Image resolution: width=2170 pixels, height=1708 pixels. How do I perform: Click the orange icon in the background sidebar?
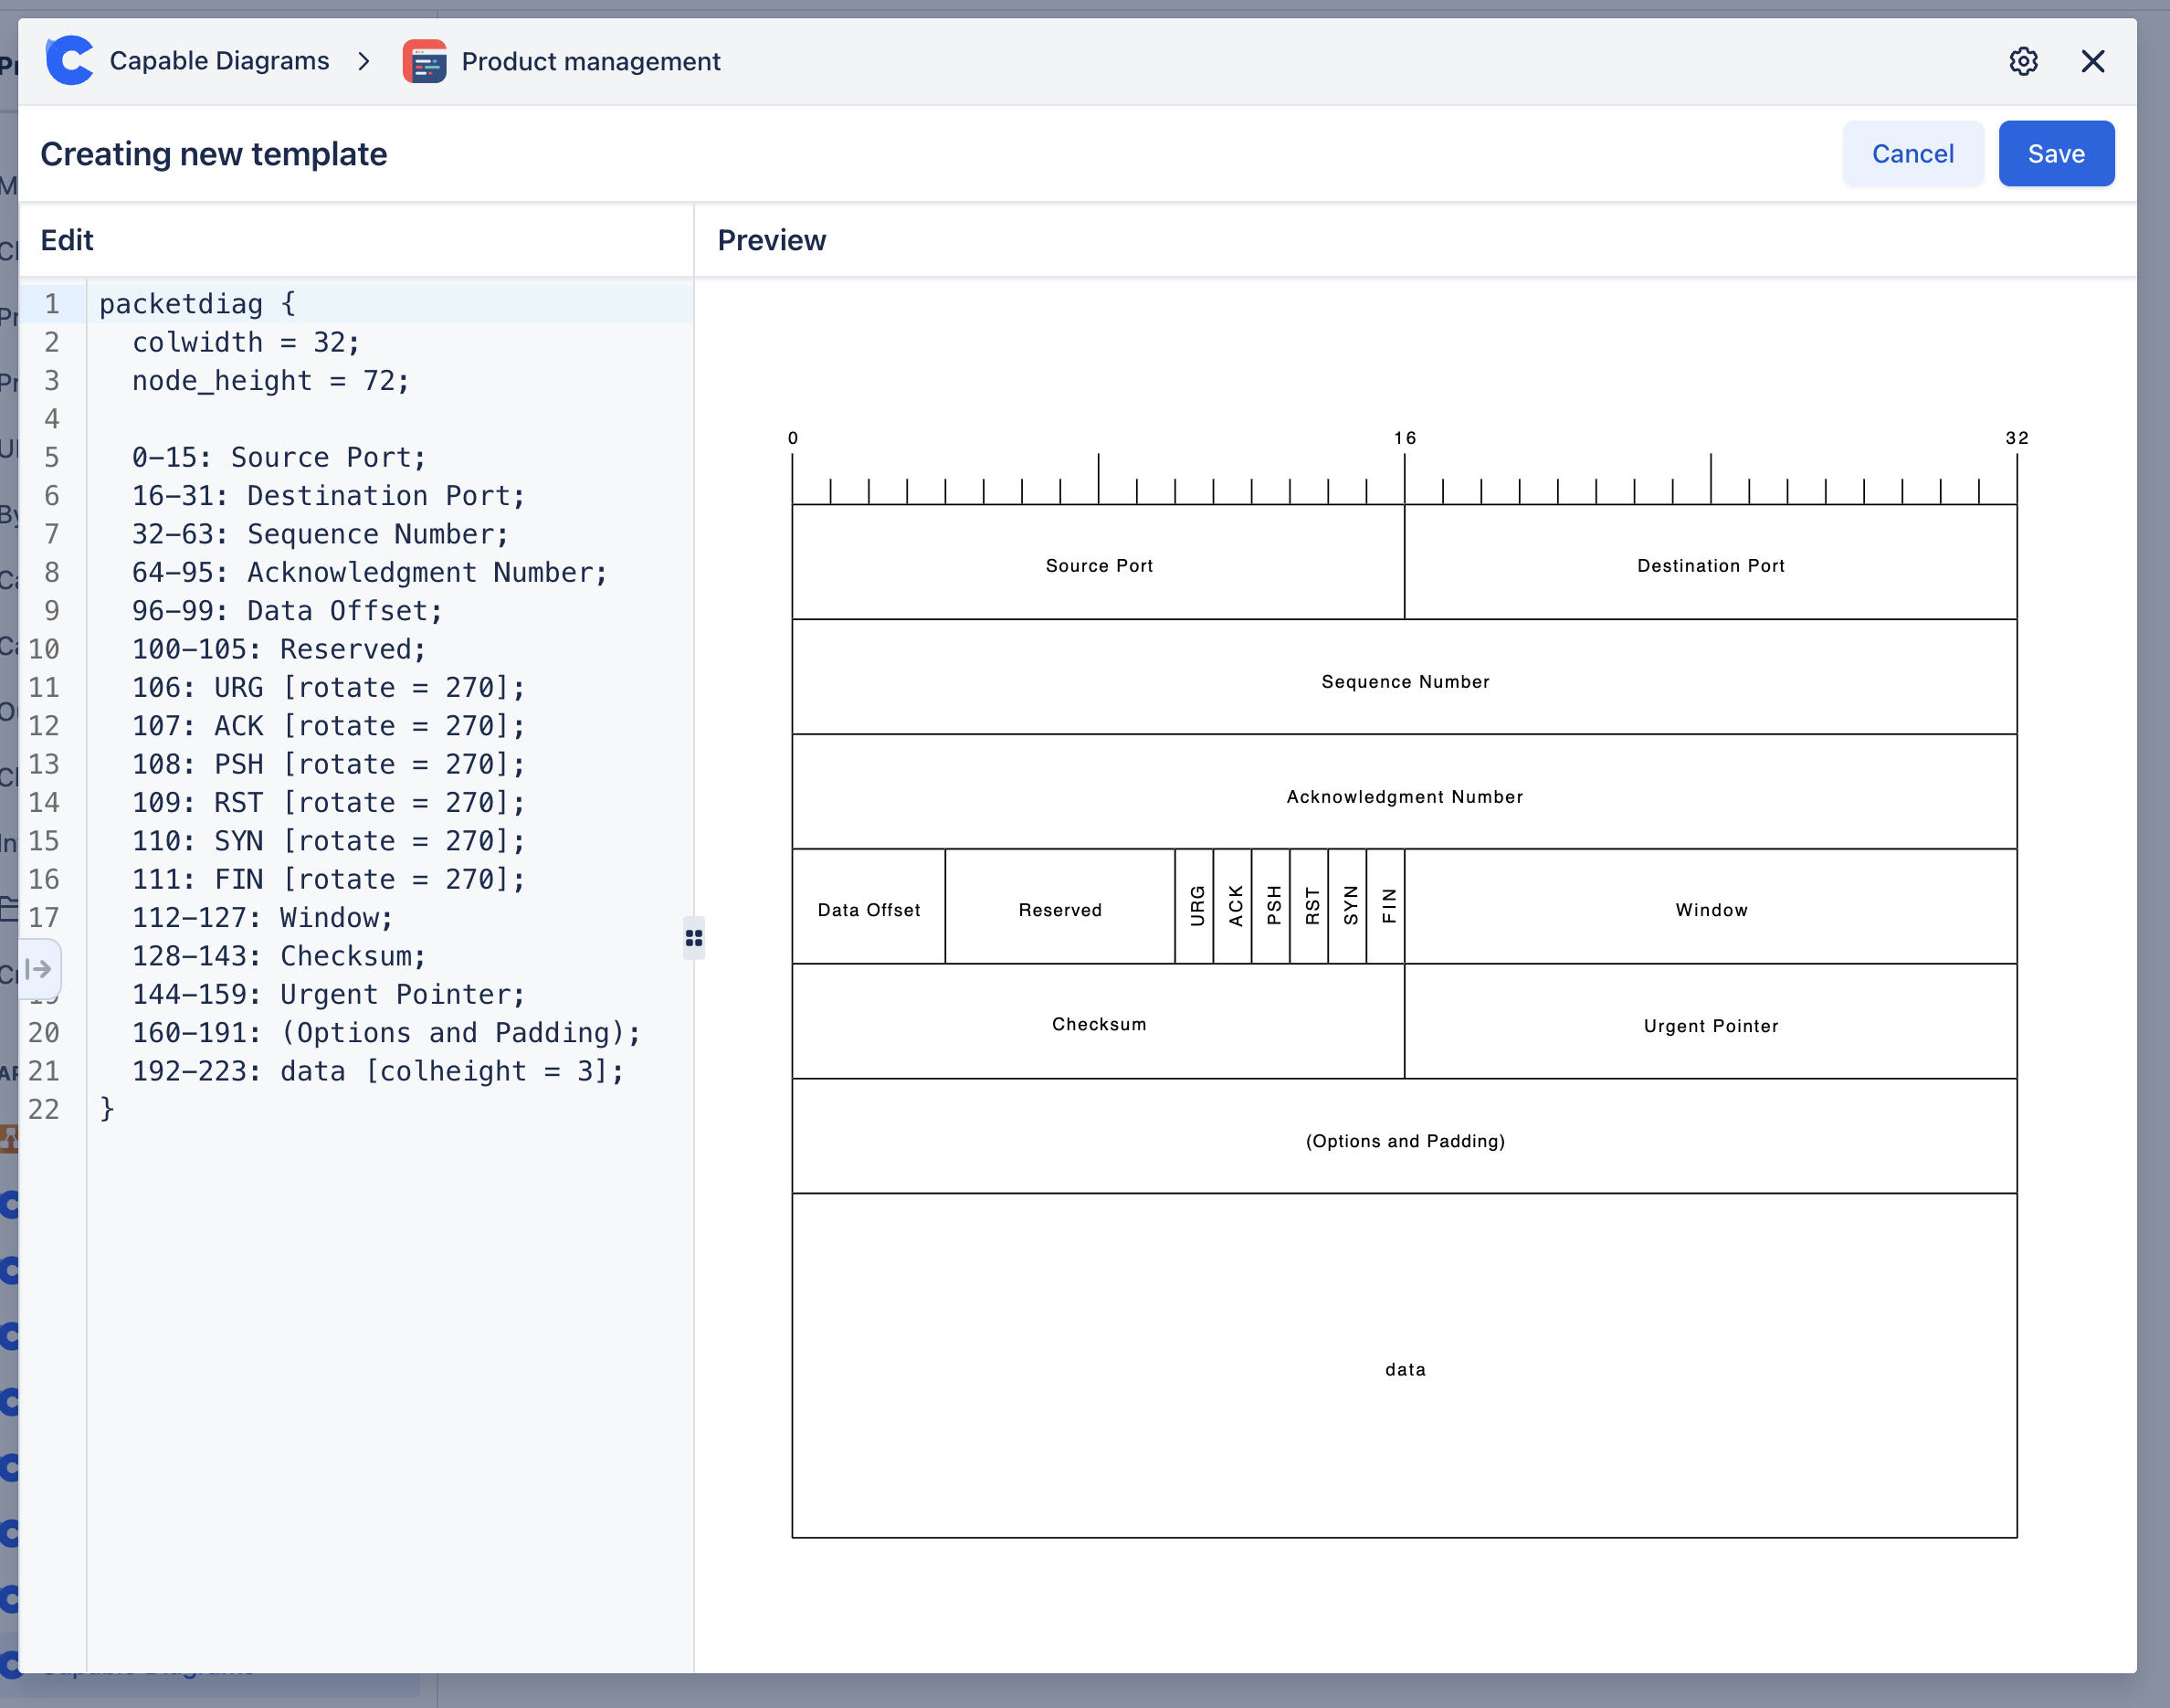pyautogui.click(x=11, y=1138)
